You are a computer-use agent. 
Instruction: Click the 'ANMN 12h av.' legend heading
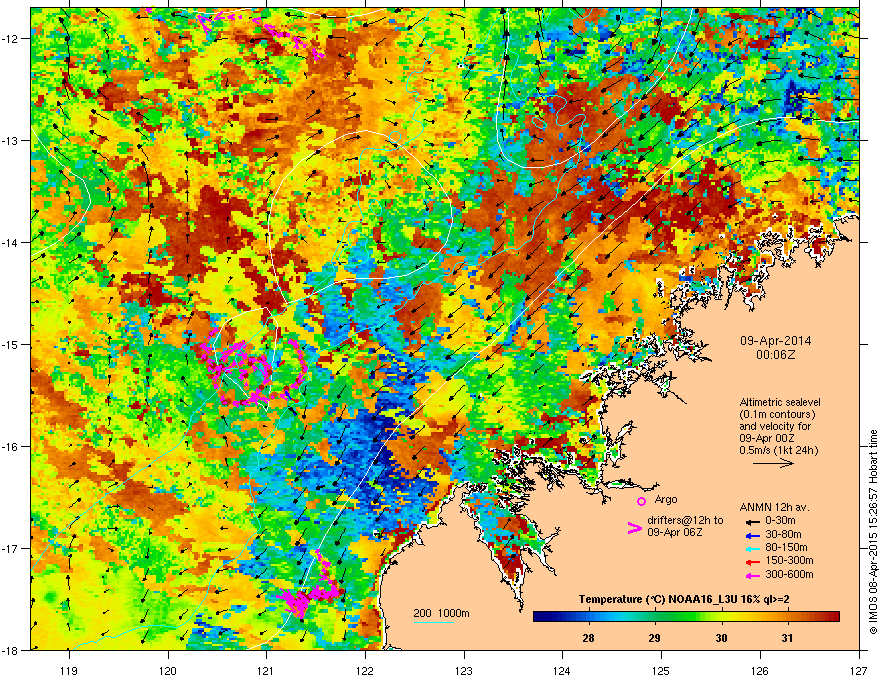click(x=774, y=507)
